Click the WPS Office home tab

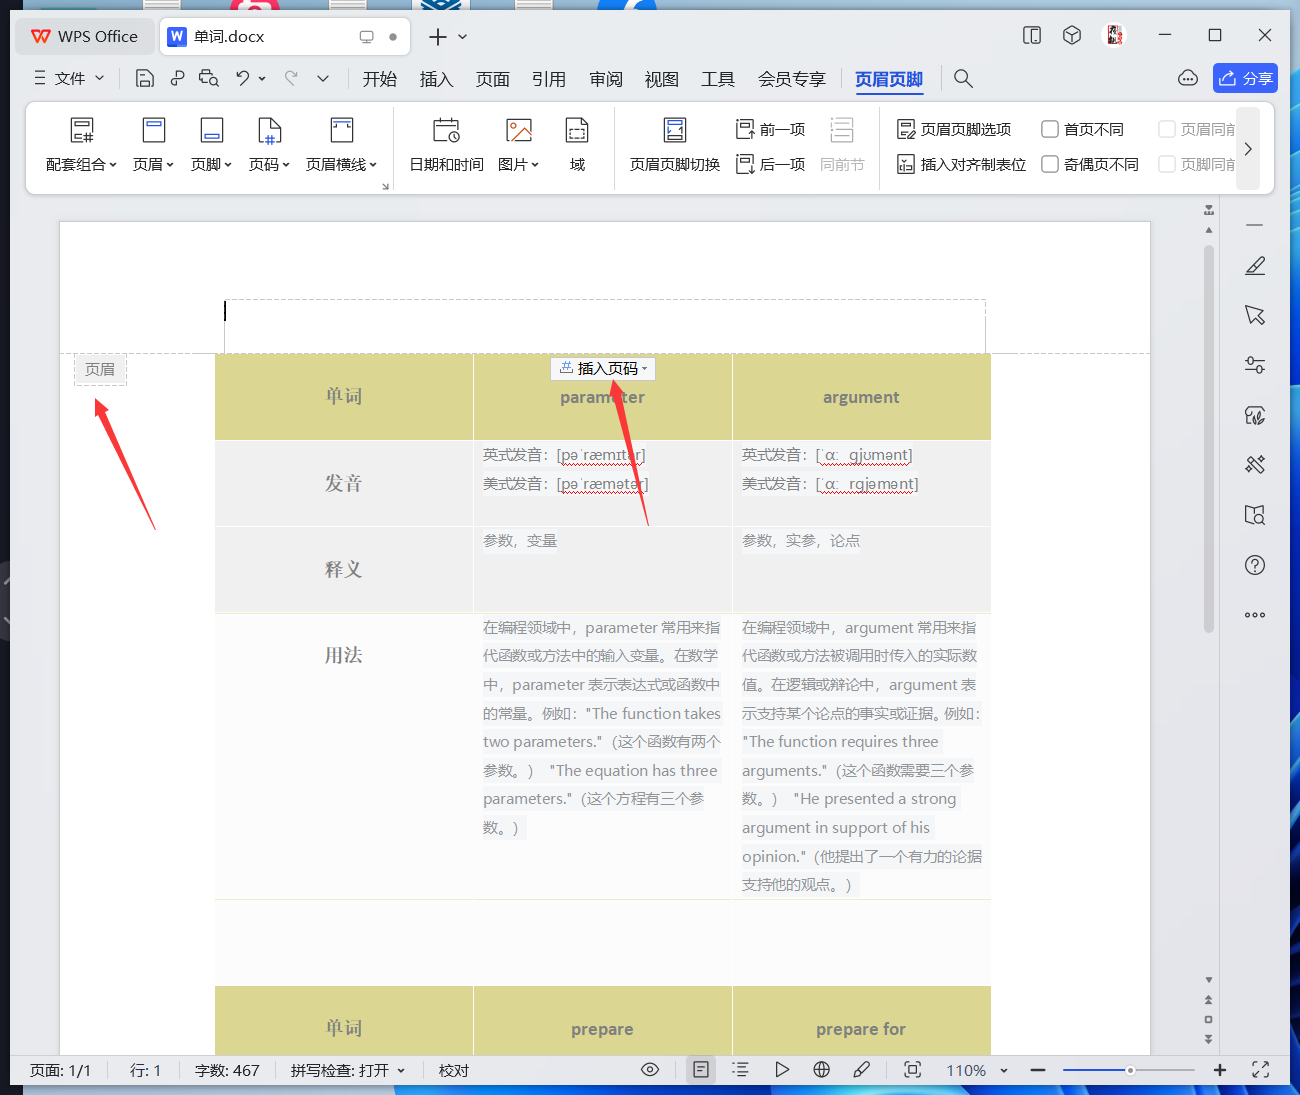point(85,36)
